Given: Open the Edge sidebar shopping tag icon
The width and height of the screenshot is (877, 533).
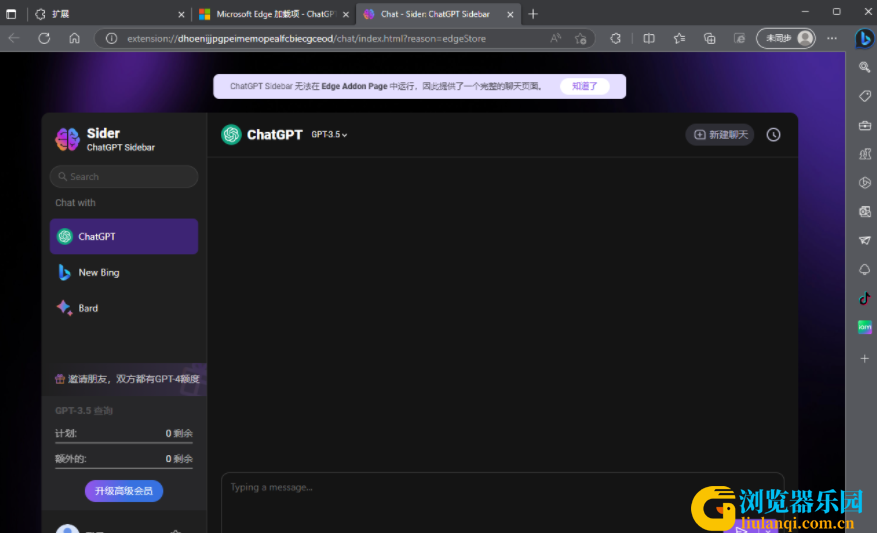Looking at the screenshot, I should click(x=865, y=96).
